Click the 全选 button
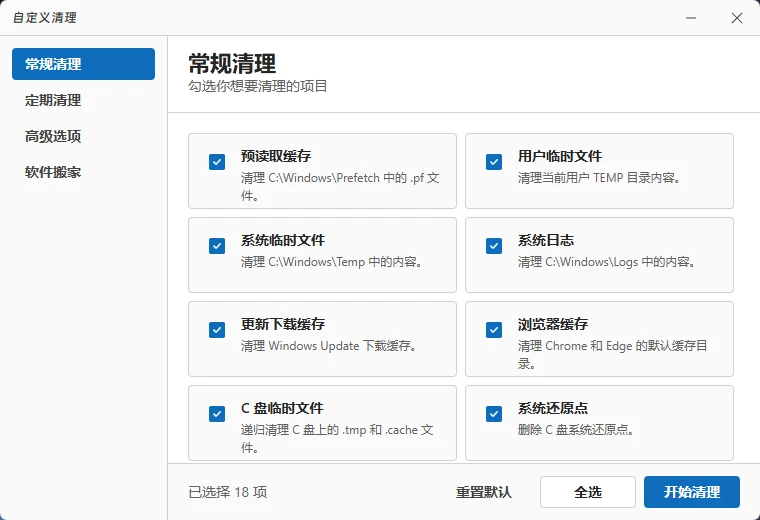Image resolution: width=760 pixels, height=520 pixels. point(588,492)
